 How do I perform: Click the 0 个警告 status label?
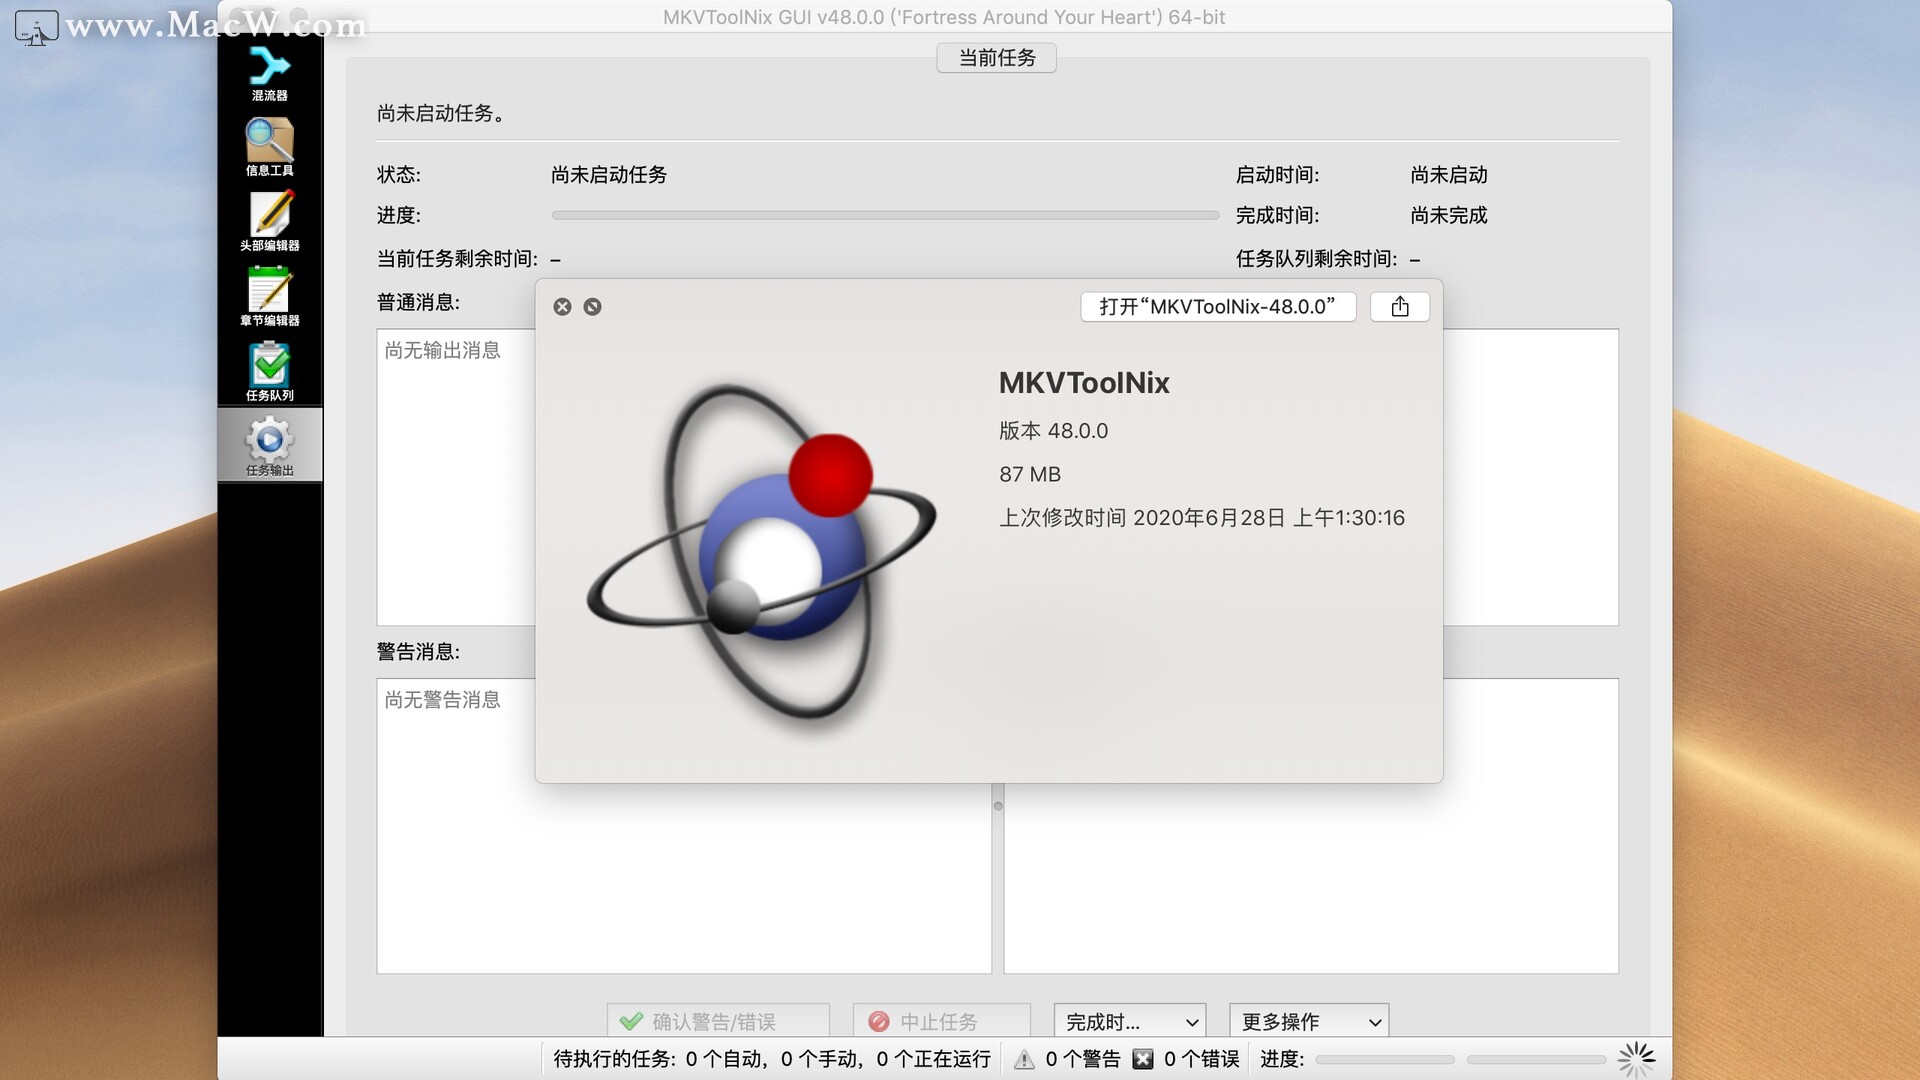[x=1083, y=1059]
